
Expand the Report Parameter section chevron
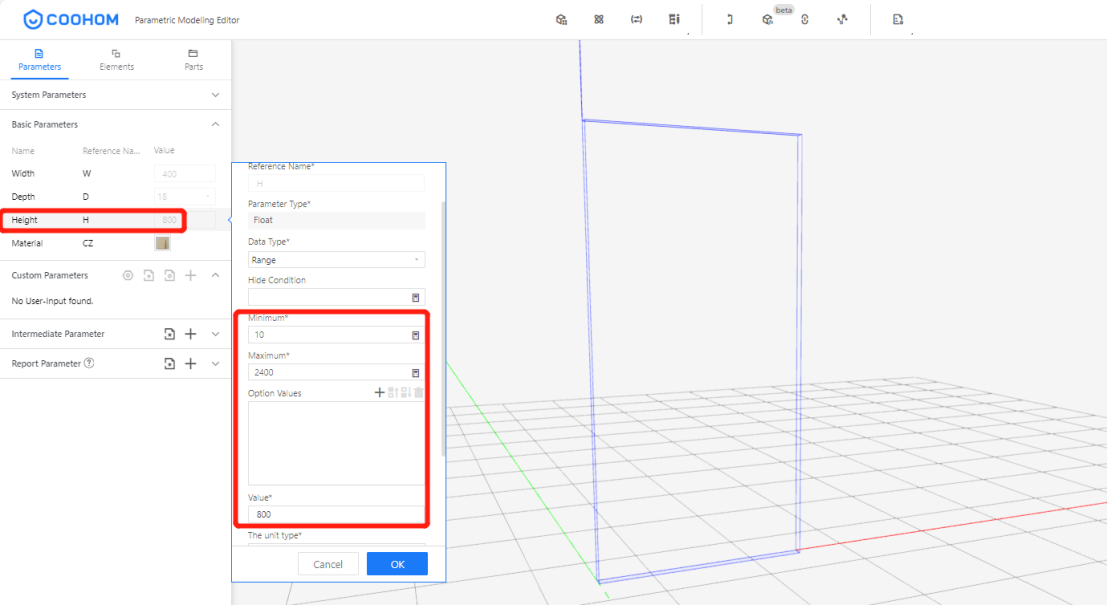(x=215, y=364)
